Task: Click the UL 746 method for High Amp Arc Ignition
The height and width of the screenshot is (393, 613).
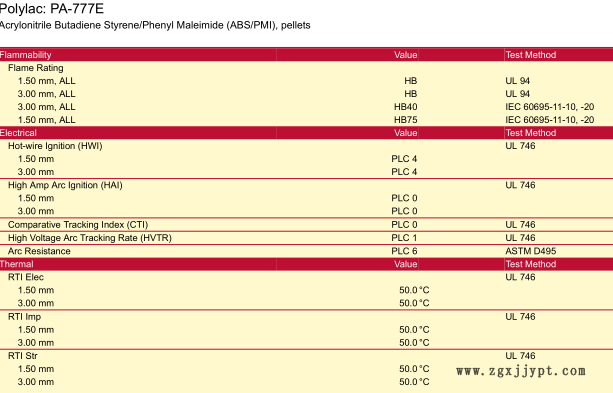Action: tap(520, 185)
